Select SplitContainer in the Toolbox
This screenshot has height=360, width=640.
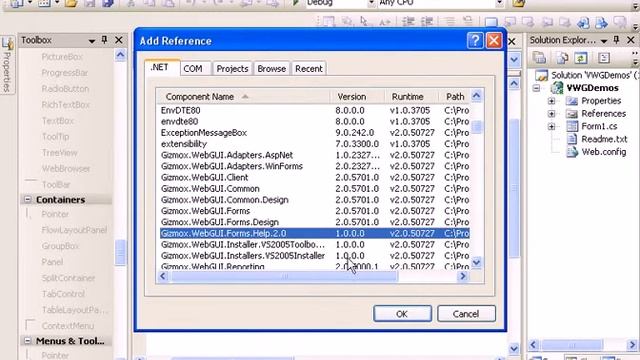pos(68,278)
